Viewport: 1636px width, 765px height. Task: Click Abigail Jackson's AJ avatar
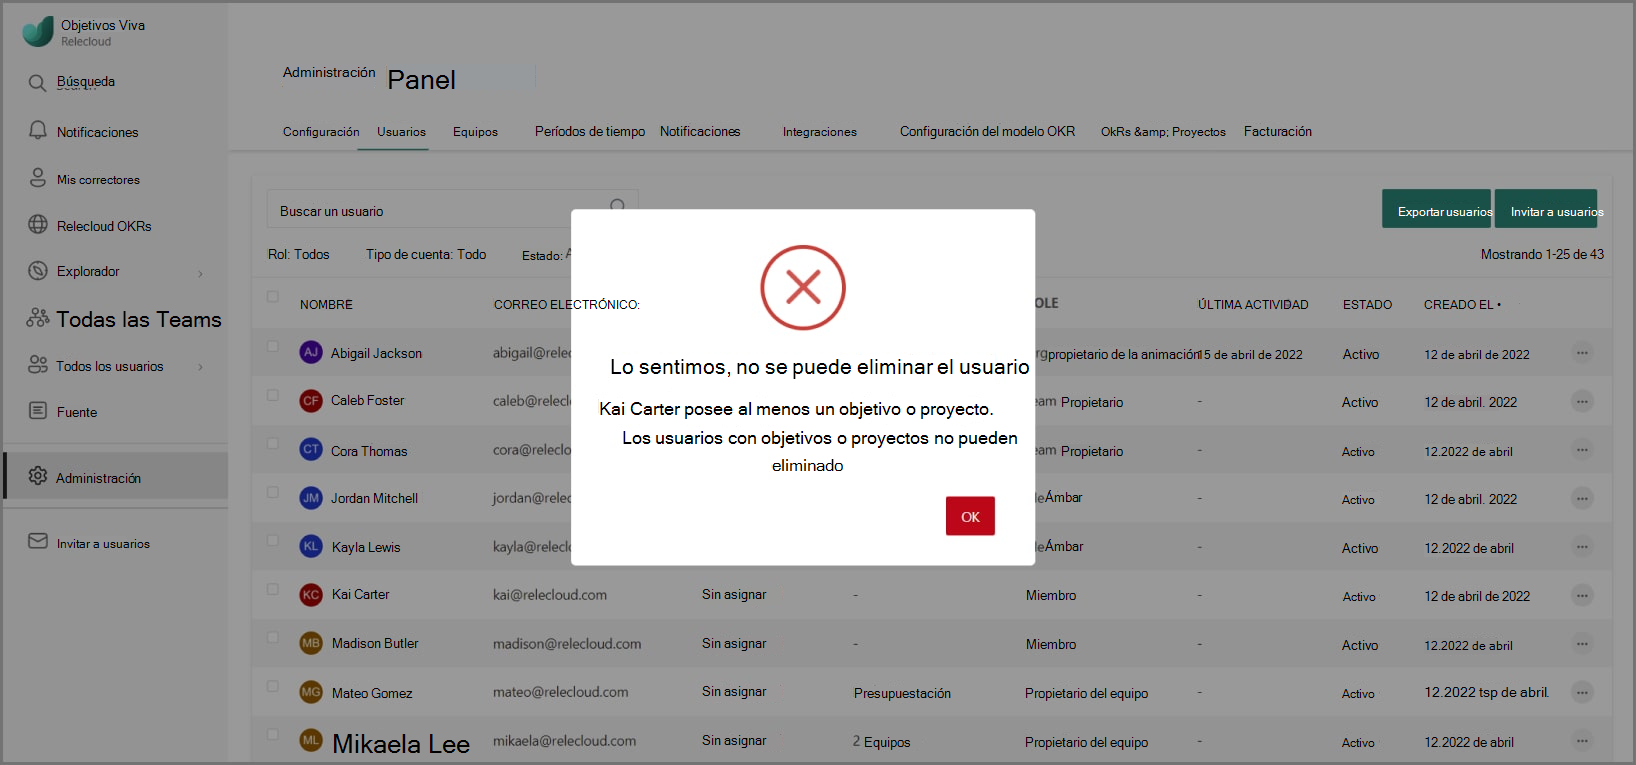(311, 352)
